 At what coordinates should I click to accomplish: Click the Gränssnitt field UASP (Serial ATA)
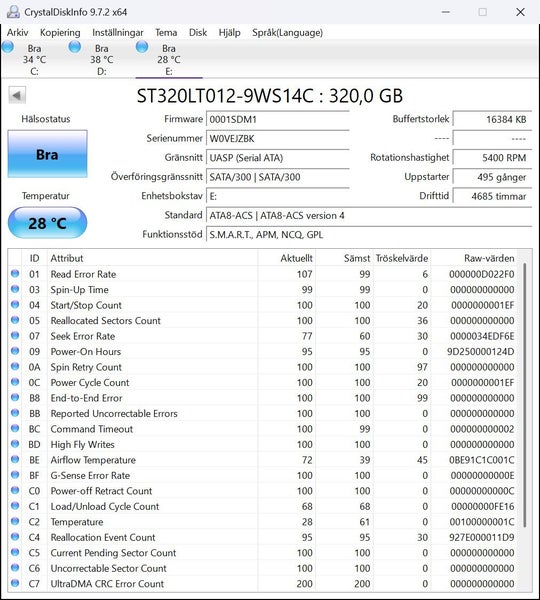click(277, 158)
